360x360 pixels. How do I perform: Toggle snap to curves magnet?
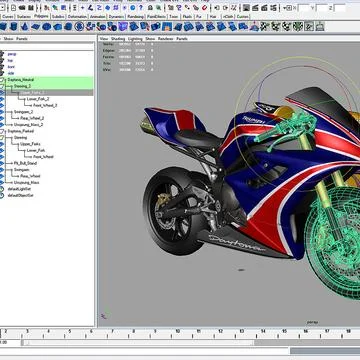coord(180,7)
